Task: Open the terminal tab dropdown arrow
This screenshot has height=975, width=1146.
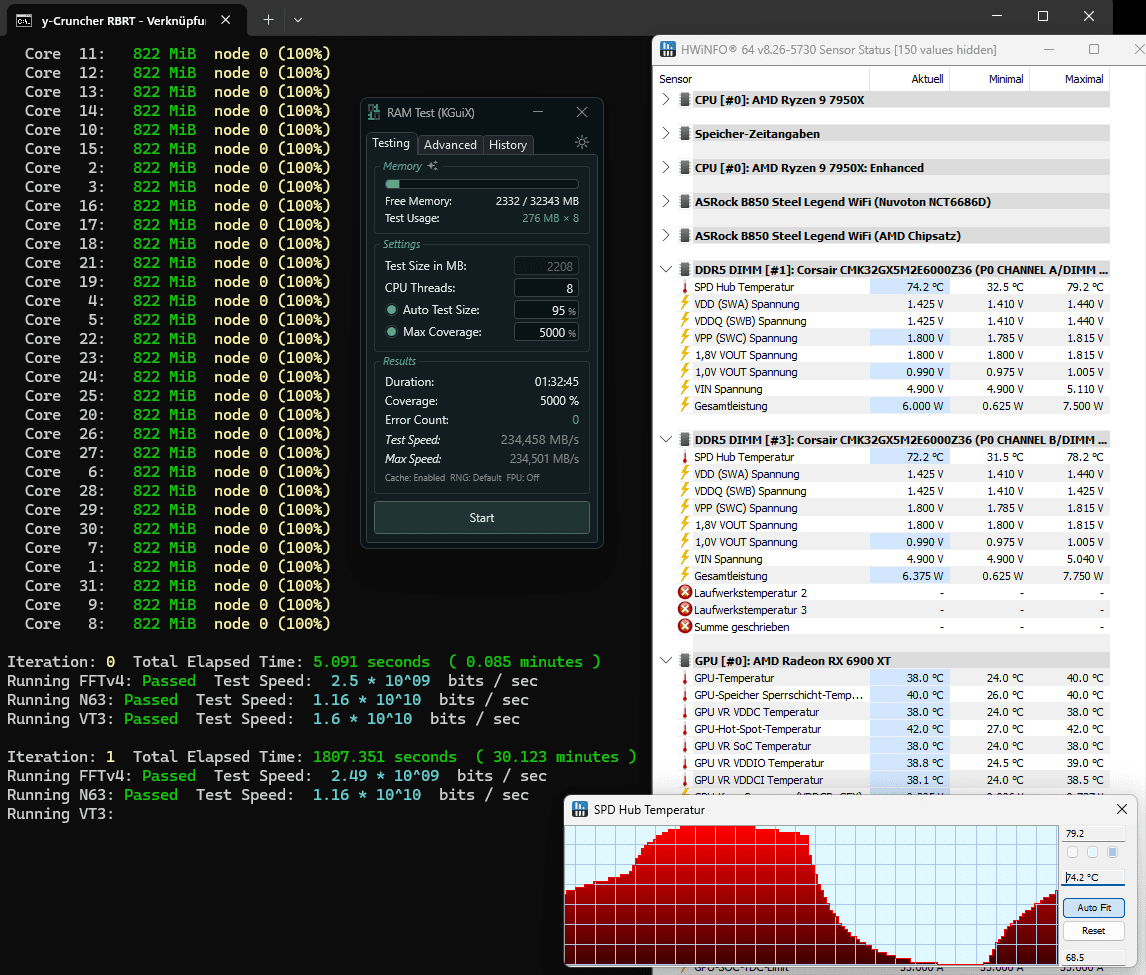Action: coord(298,19)
